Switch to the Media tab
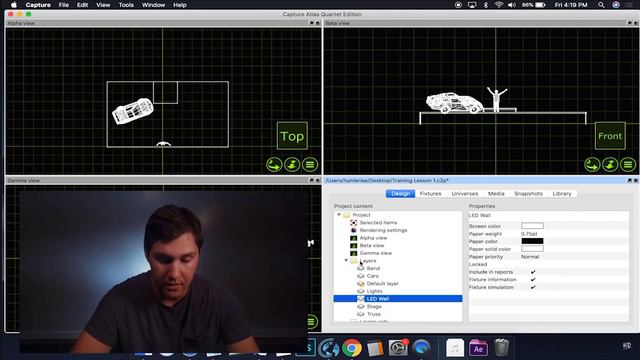The height and width of the screenshot is (360, 640). pyautogui.click(x=496, y=193)
